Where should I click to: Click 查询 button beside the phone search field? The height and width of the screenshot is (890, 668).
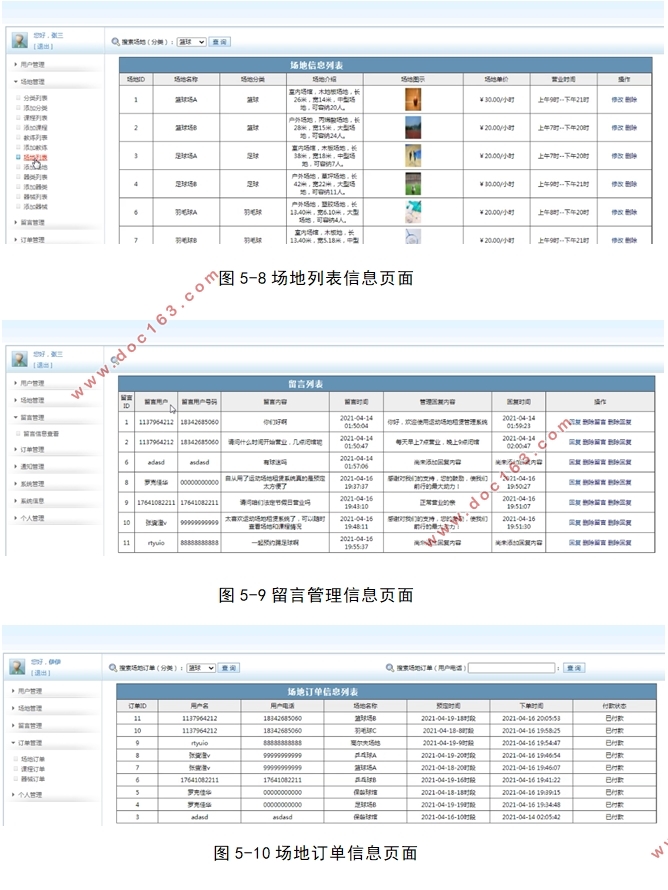tap(574, 668)
